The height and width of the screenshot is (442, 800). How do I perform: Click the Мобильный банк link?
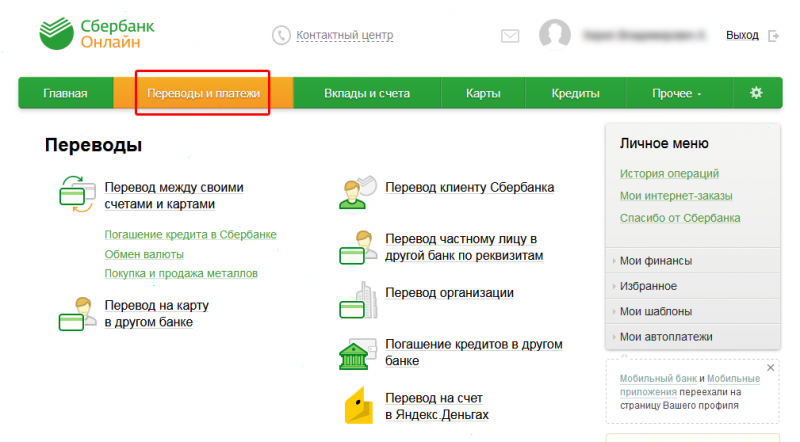click(658, 379)
